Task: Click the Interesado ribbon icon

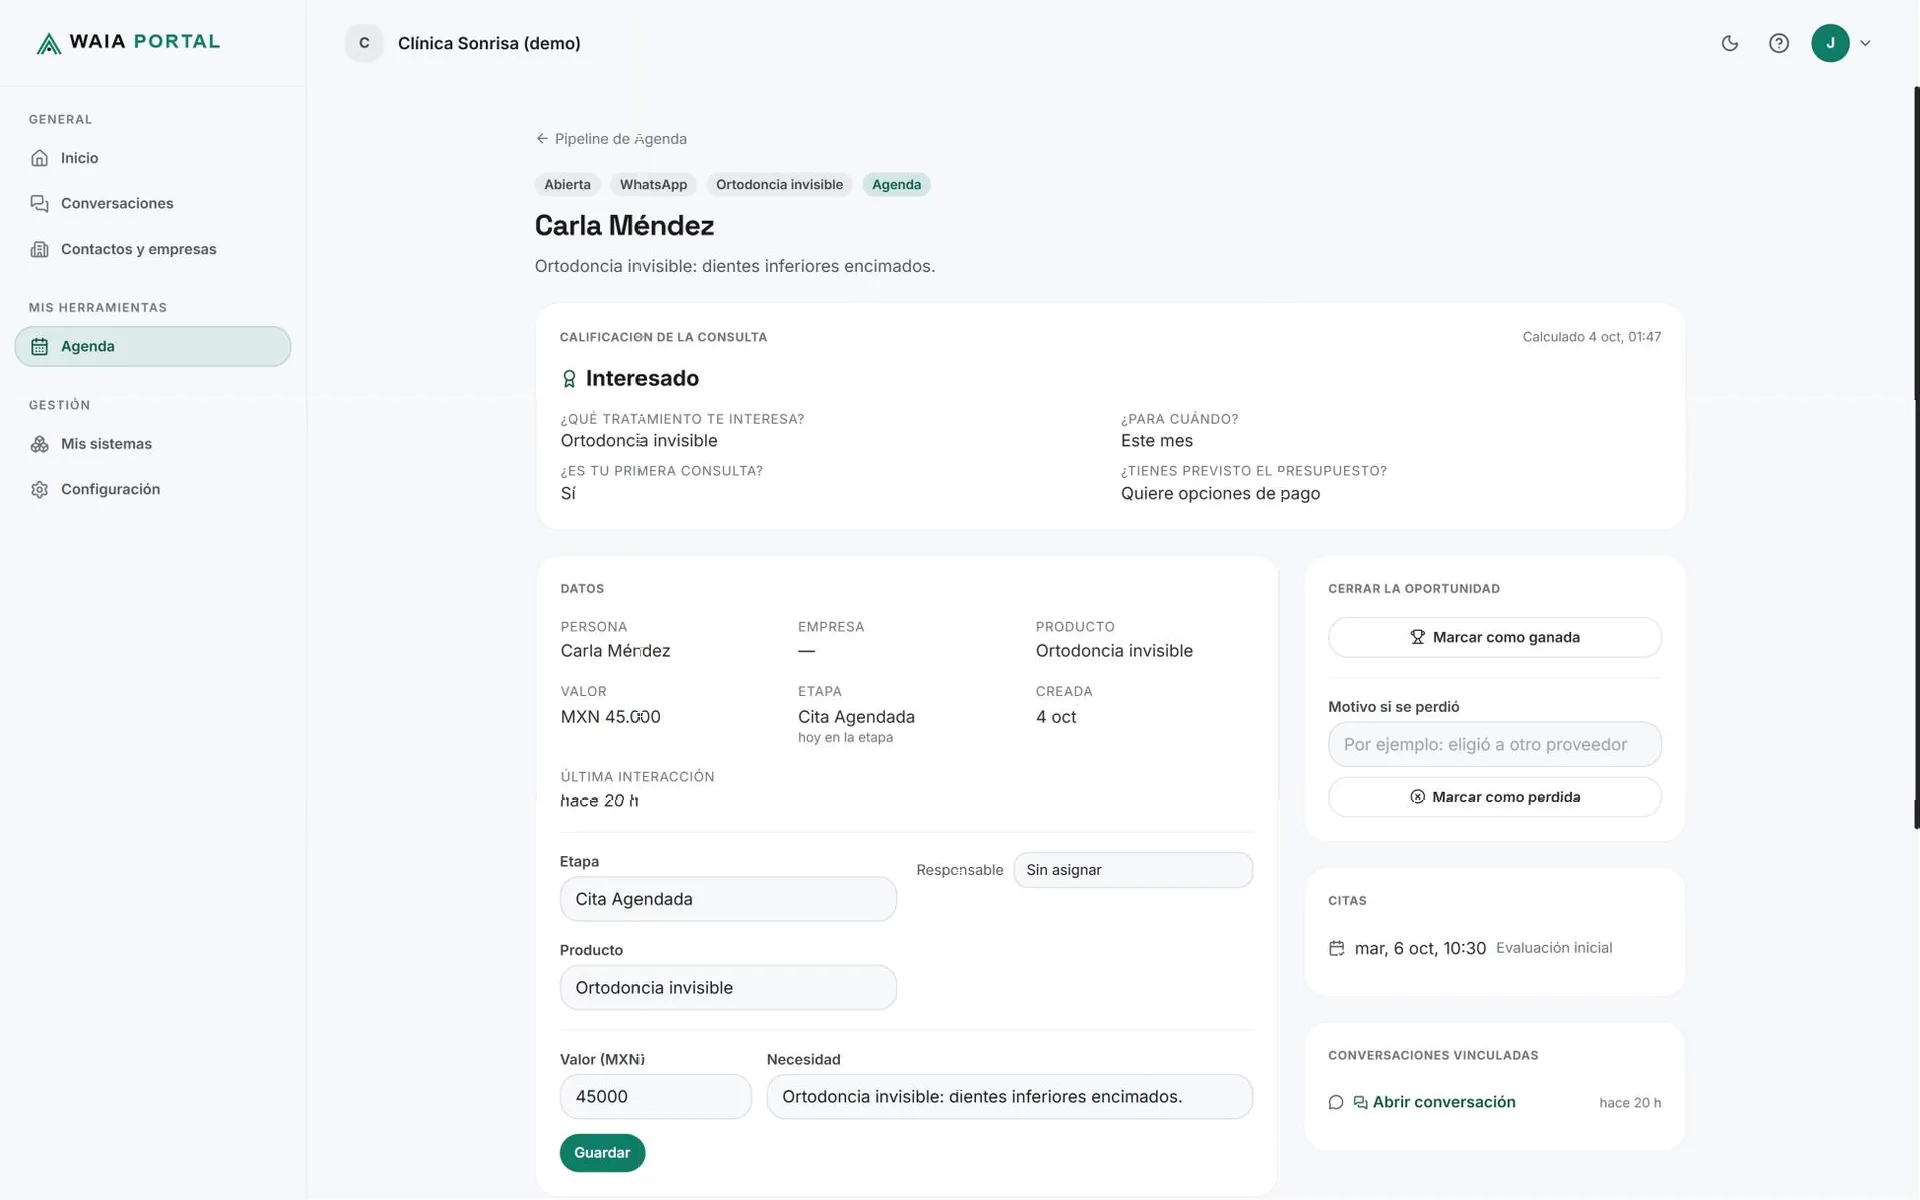Action: [x=569, y=379]
